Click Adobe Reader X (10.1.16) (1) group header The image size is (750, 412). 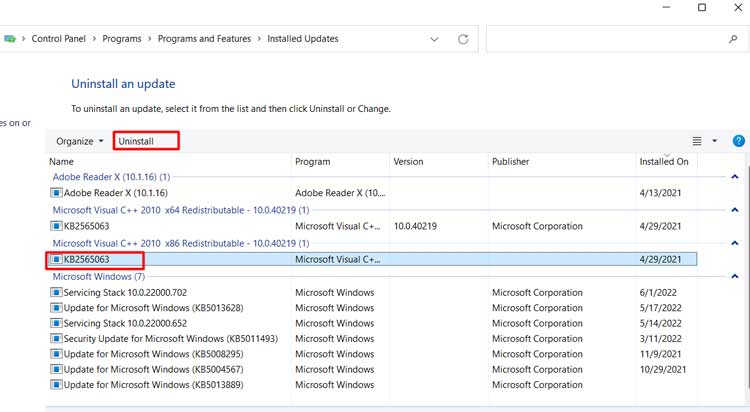(x=111, y=177)
